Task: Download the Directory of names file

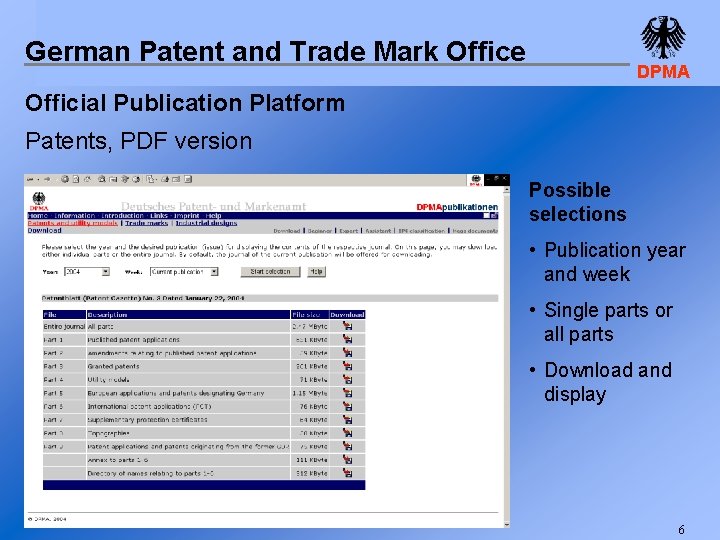Action: [347, 473]
